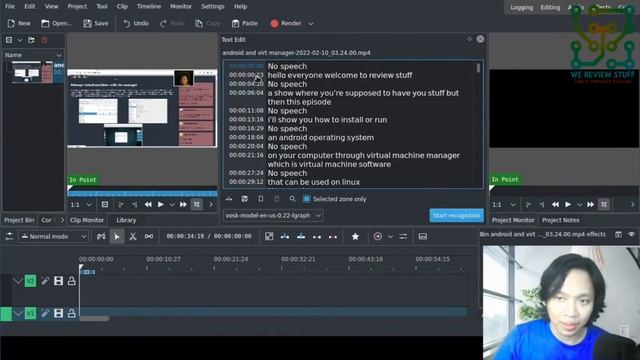Open Normal mode edit dropdown

[x=53, y=236]
